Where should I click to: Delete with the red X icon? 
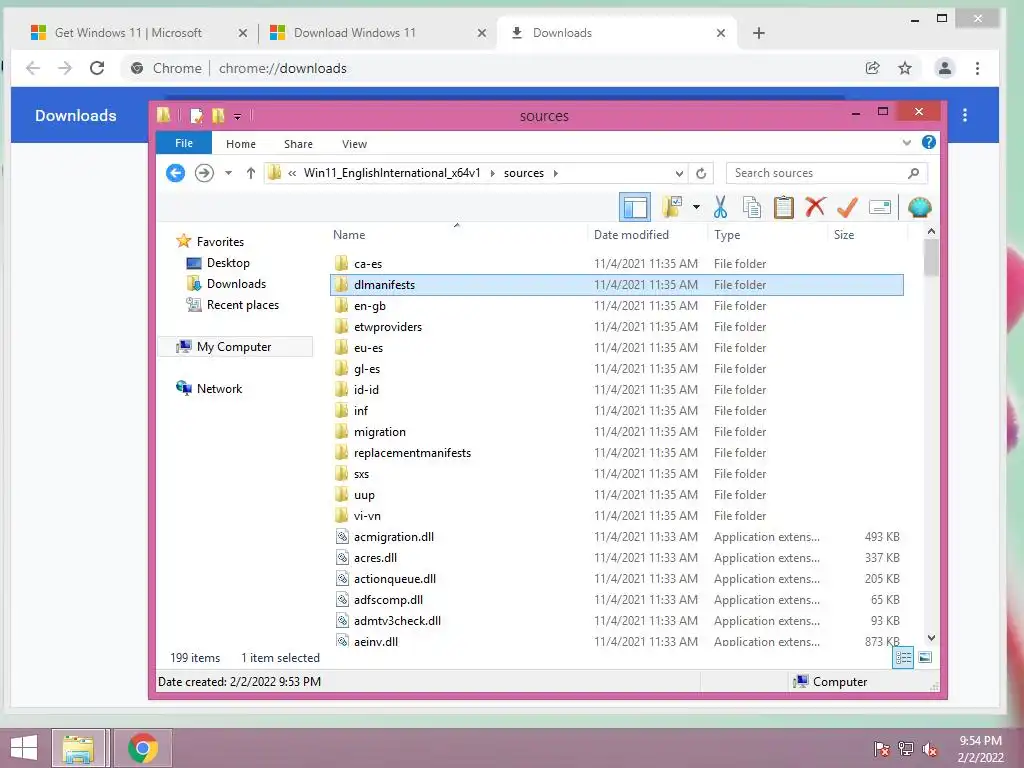[x=815, y=208]
